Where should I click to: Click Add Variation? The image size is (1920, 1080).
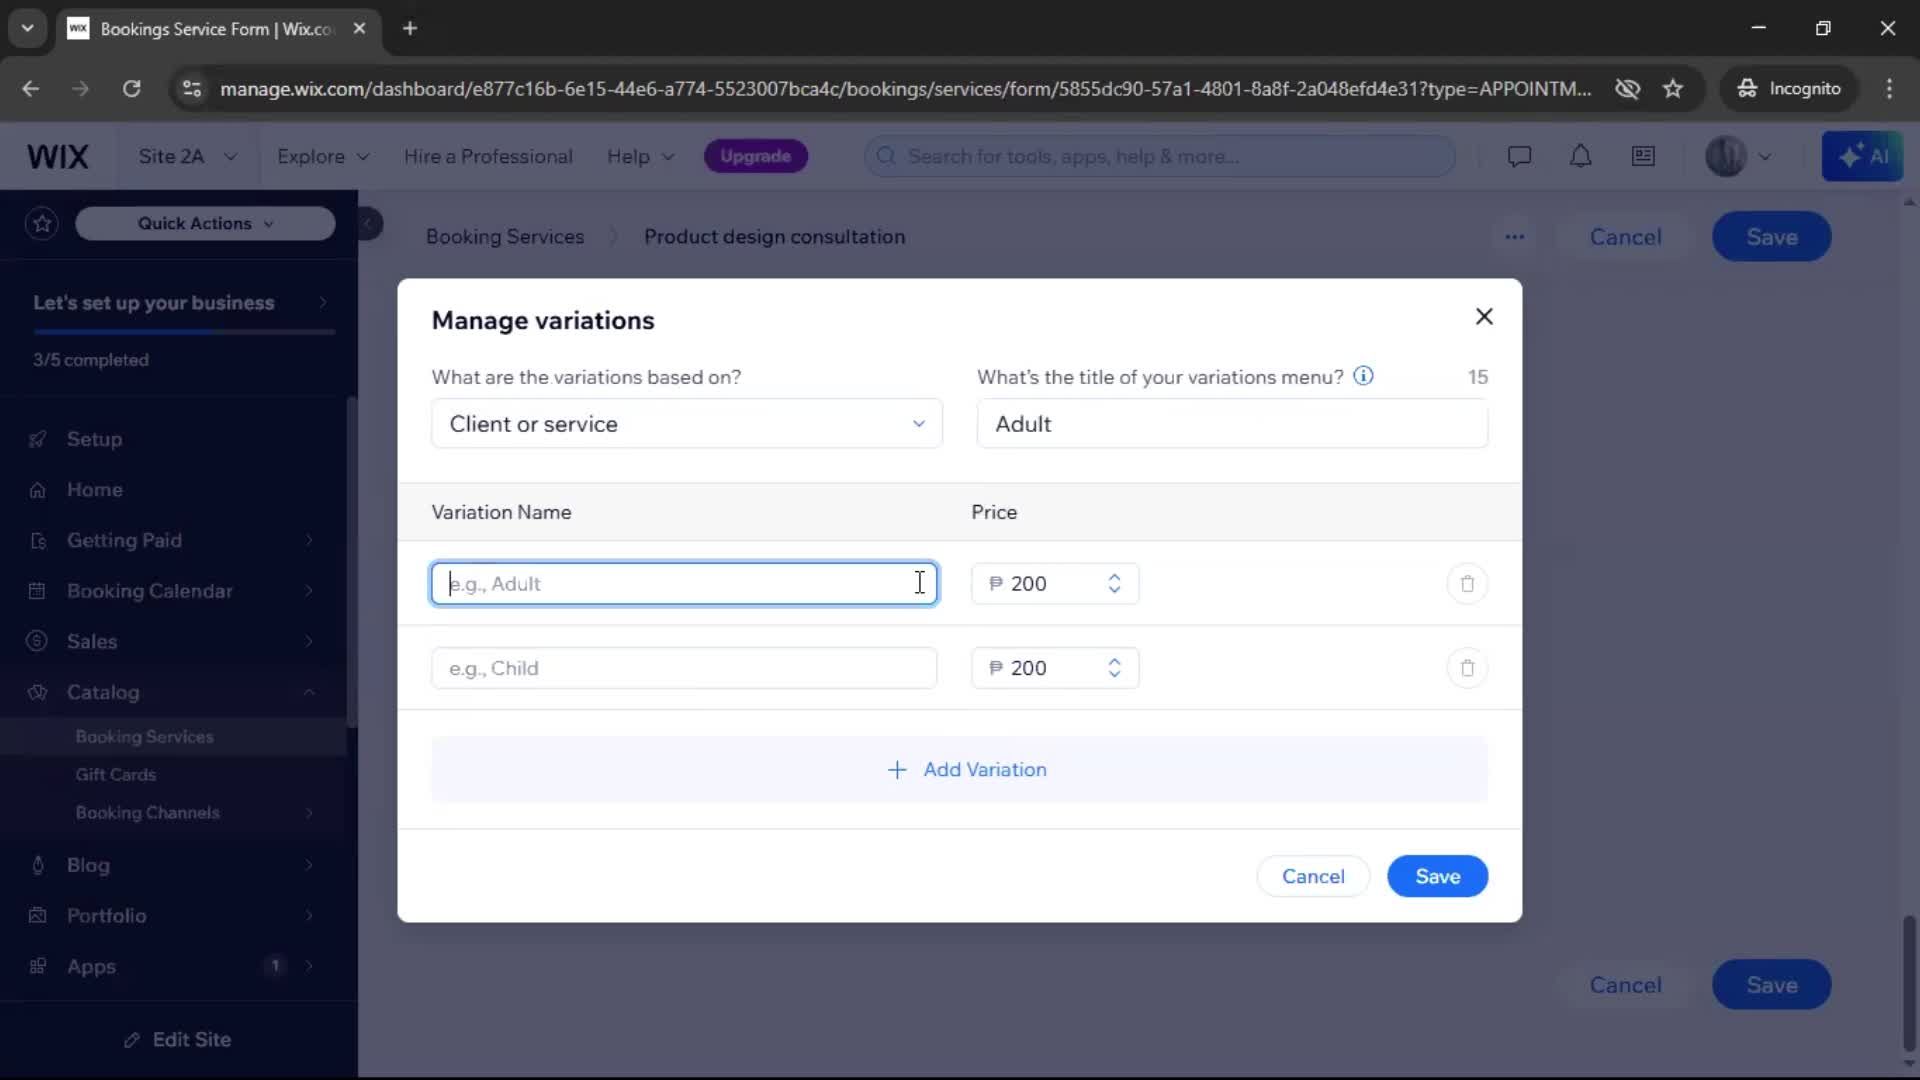coord(960,770)
